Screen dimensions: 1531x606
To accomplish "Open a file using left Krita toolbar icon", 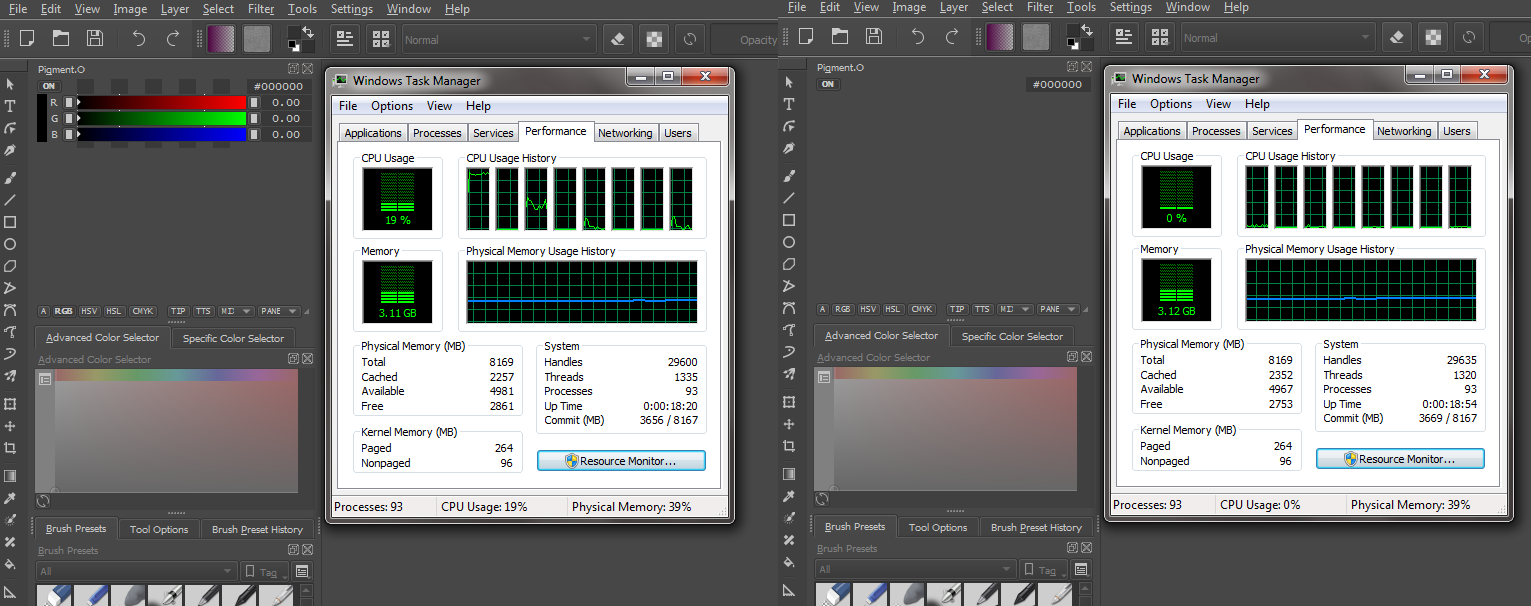I will tap(61, 39).
